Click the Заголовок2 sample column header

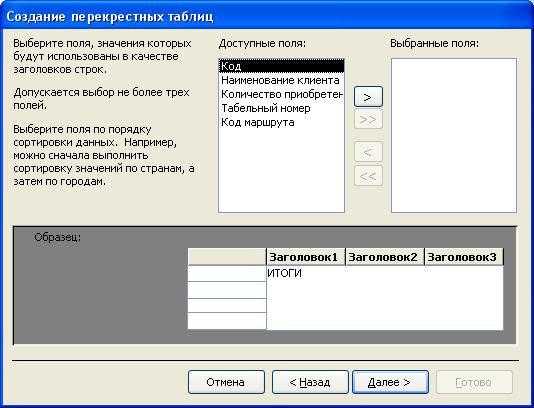pos(384,257)
